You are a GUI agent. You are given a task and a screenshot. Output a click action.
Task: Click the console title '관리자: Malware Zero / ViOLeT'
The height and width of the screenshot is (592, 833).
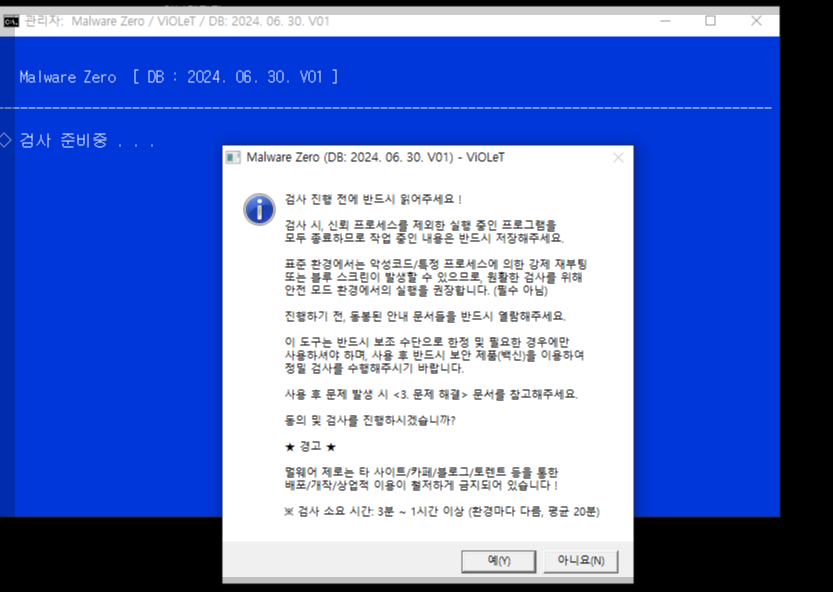click(x=177, y=21)
